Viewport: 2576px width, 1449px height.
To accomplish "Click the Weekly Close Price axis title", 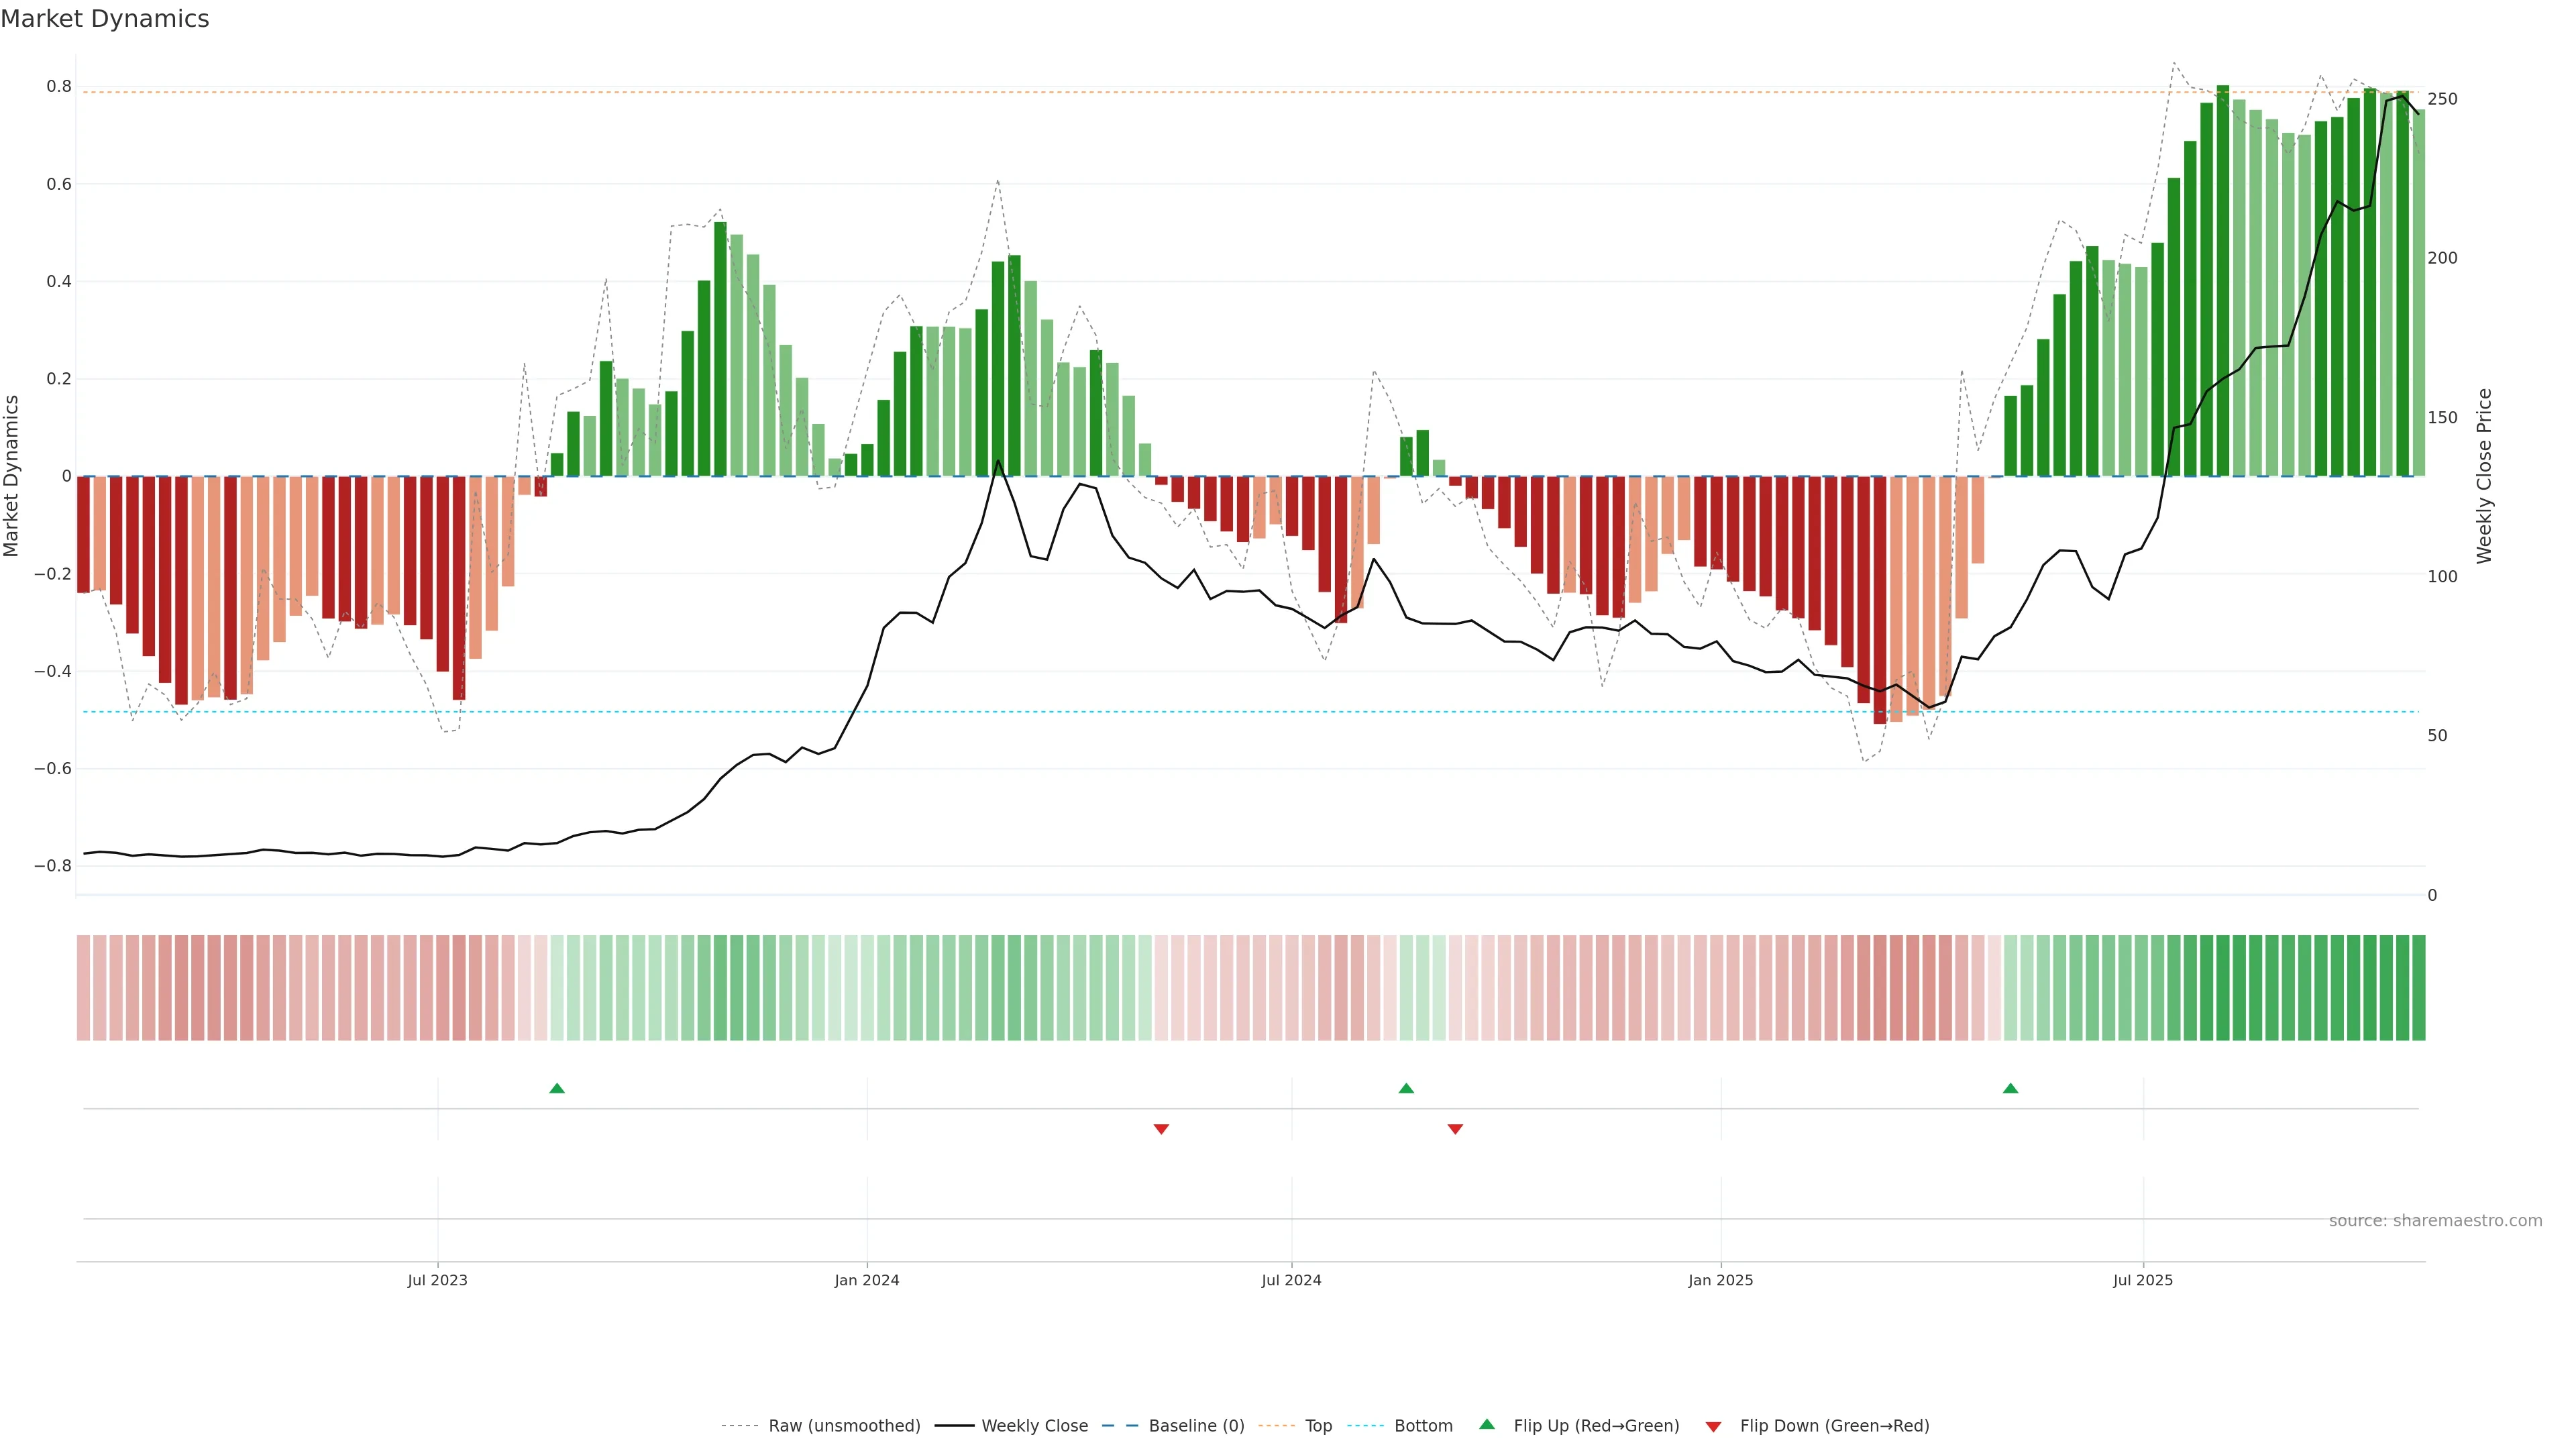I will pyautogui.click(x=2485, y=476).
